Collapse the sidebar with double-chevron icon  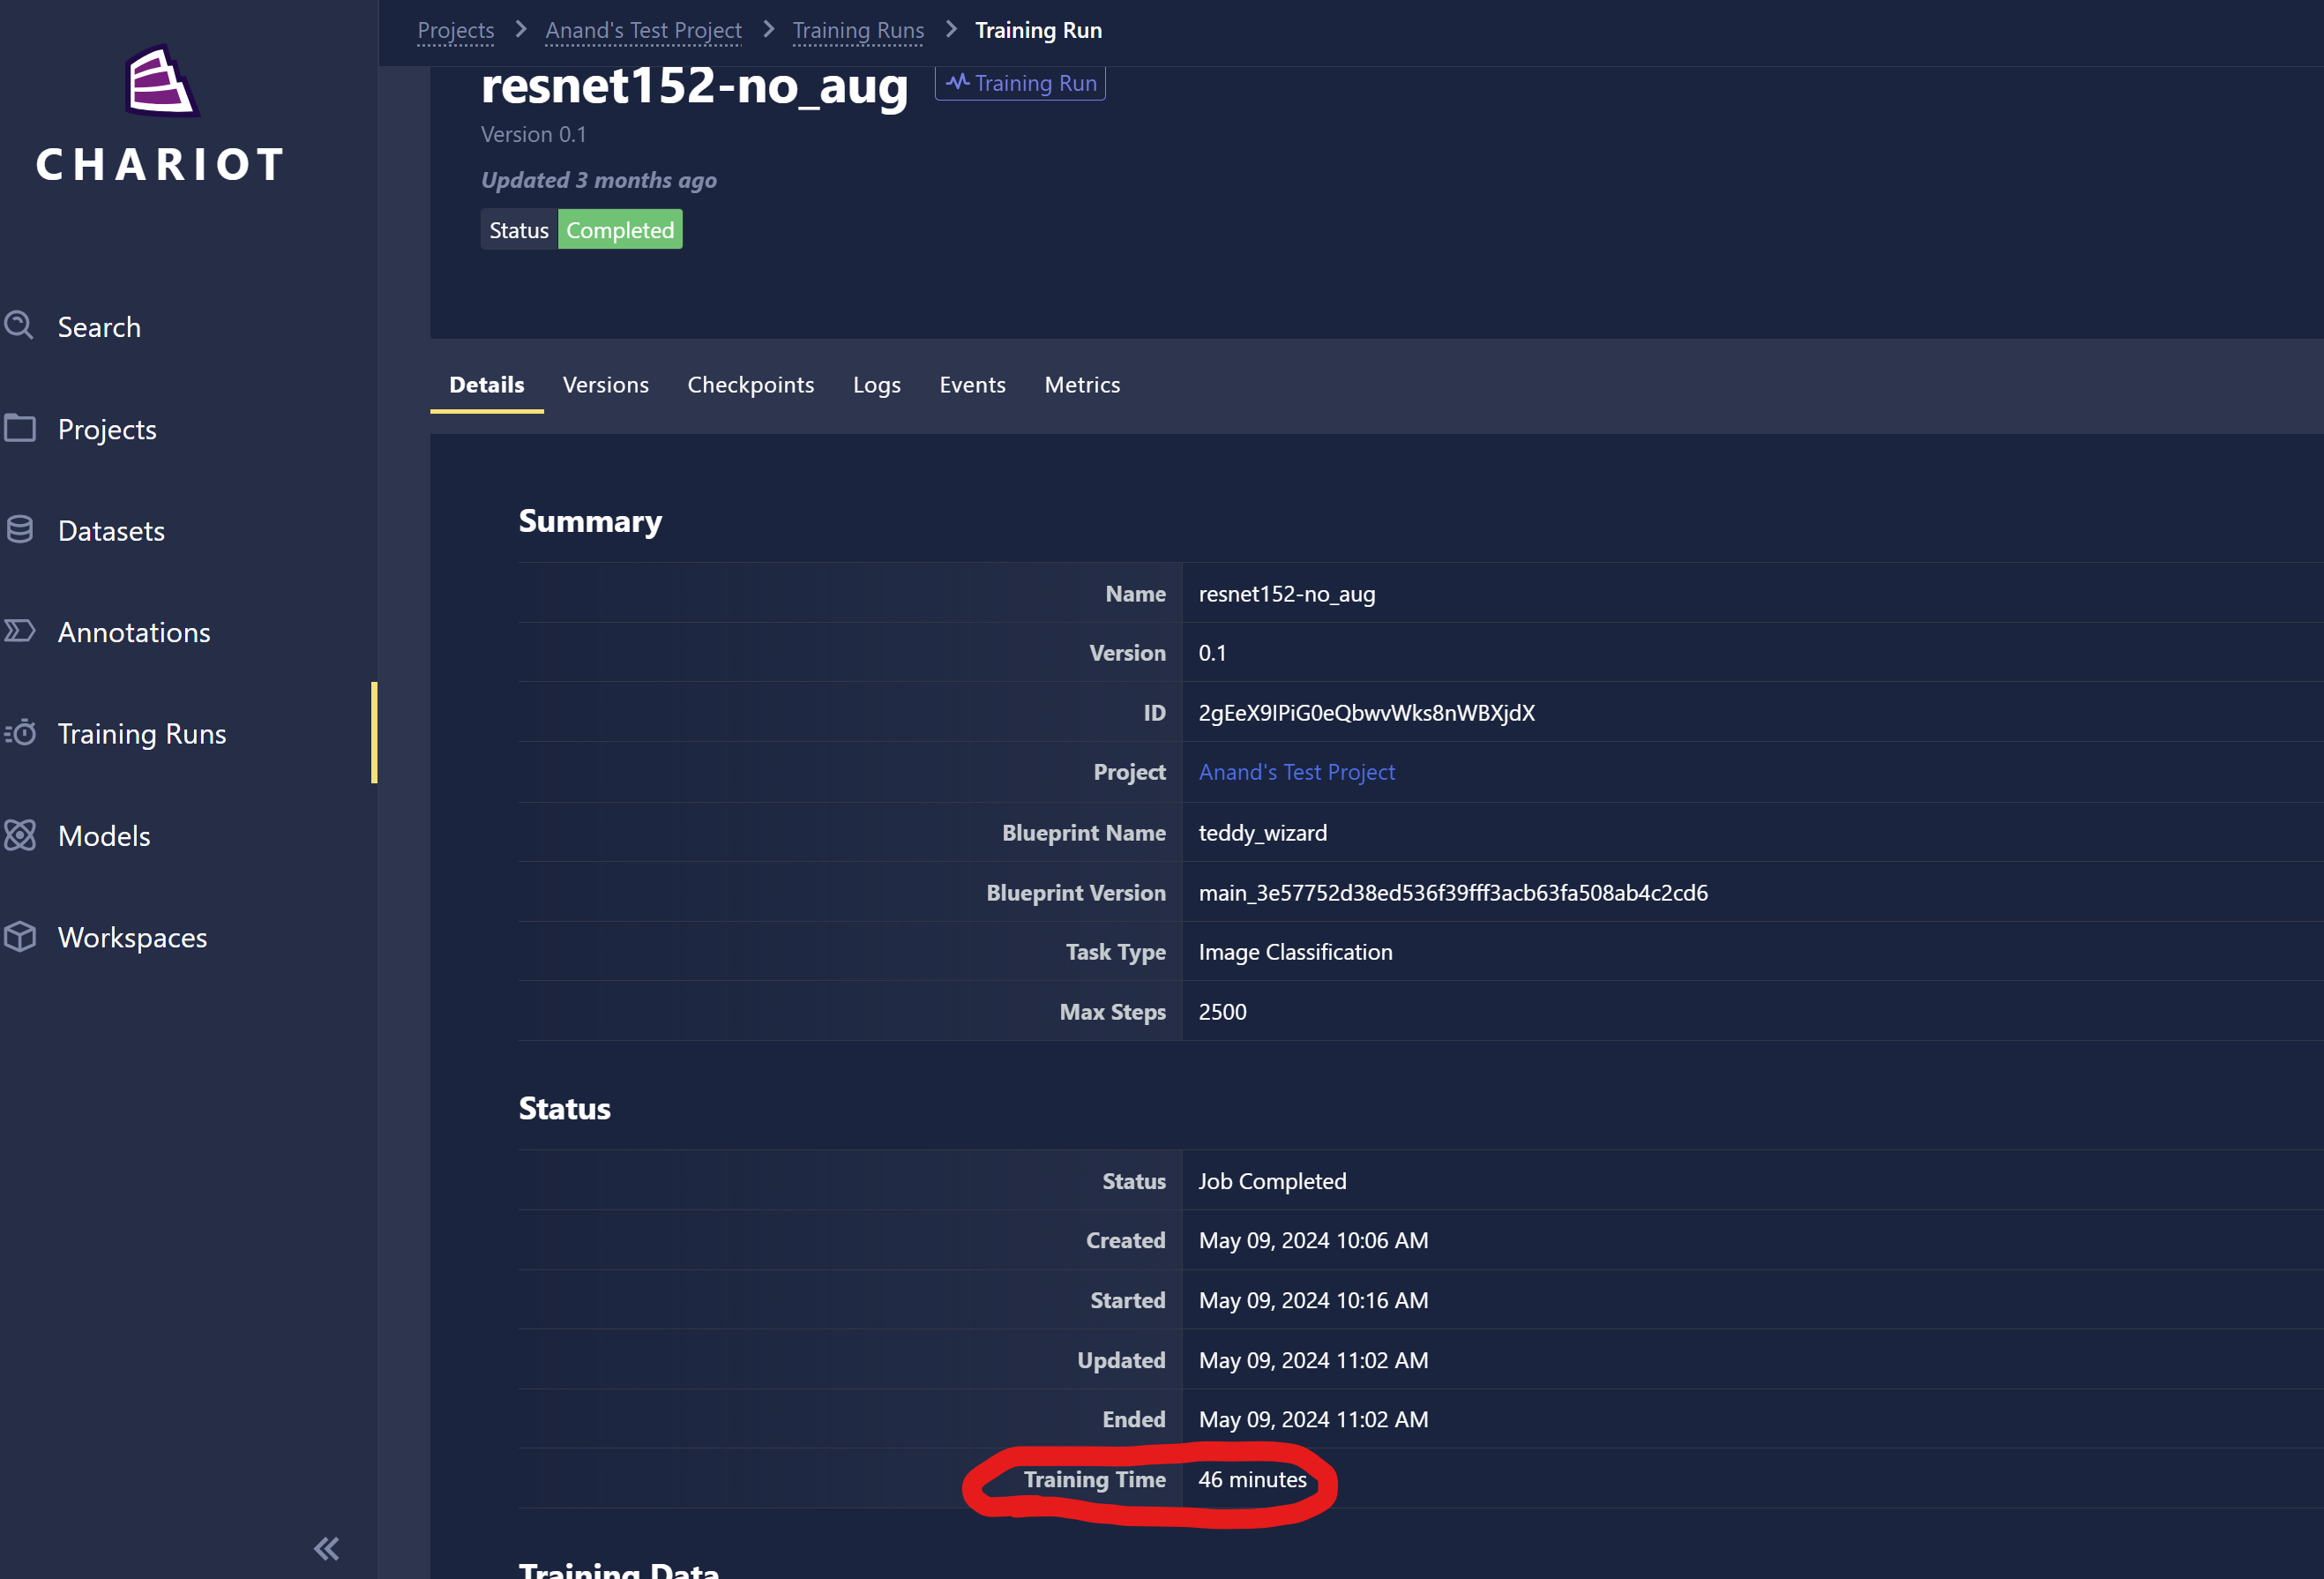(327, 1548)
